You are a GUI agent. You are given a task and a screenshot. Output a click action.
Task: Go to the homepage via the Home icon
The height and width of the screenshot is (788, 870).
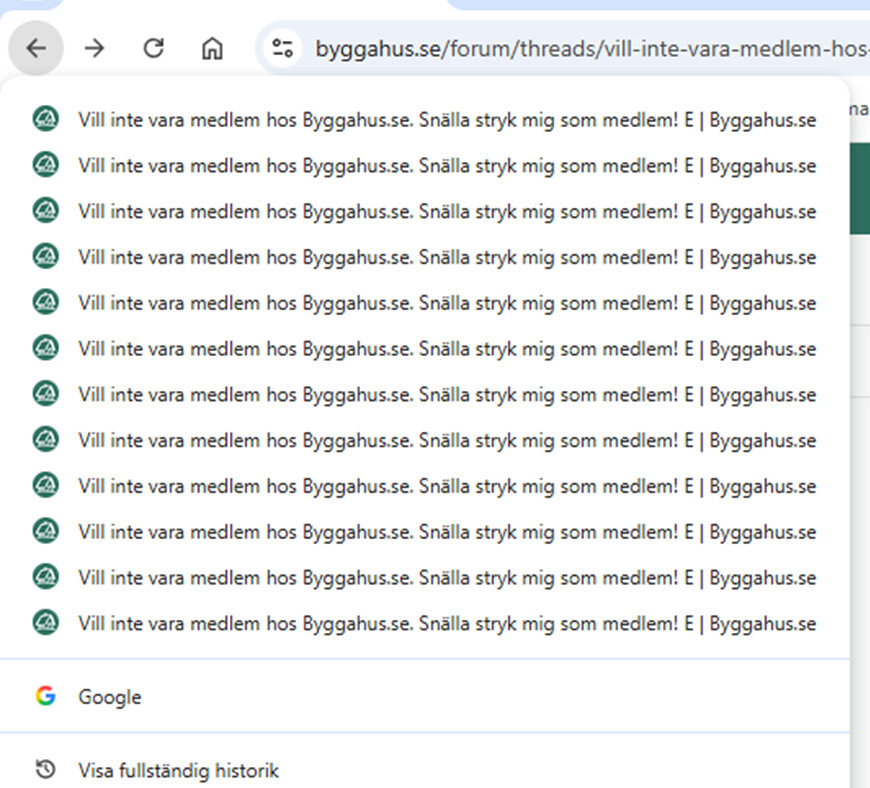(x=212, y=48)
